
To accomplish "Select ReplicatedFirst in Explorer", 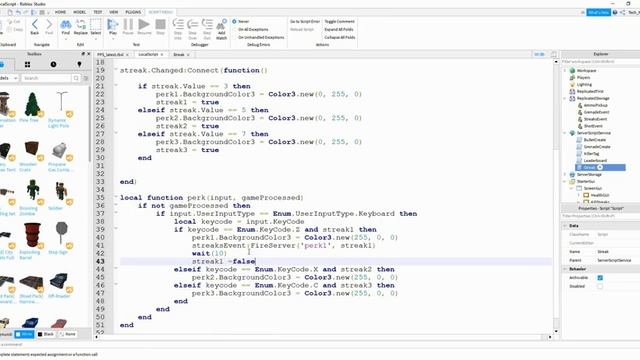I will point(590,91).
